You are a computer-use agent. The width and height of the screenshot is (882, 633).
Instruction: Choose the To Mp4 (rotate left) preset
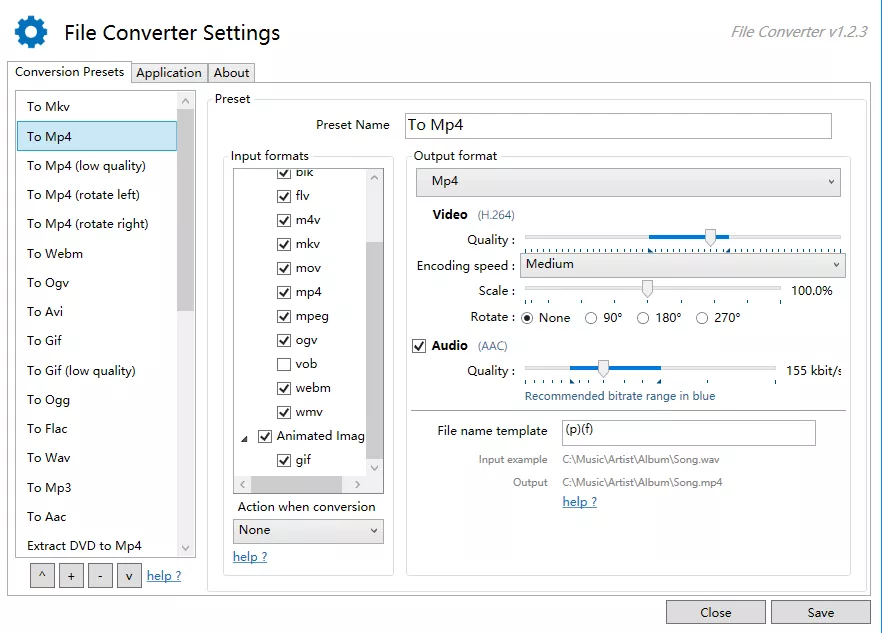point(97,195)
